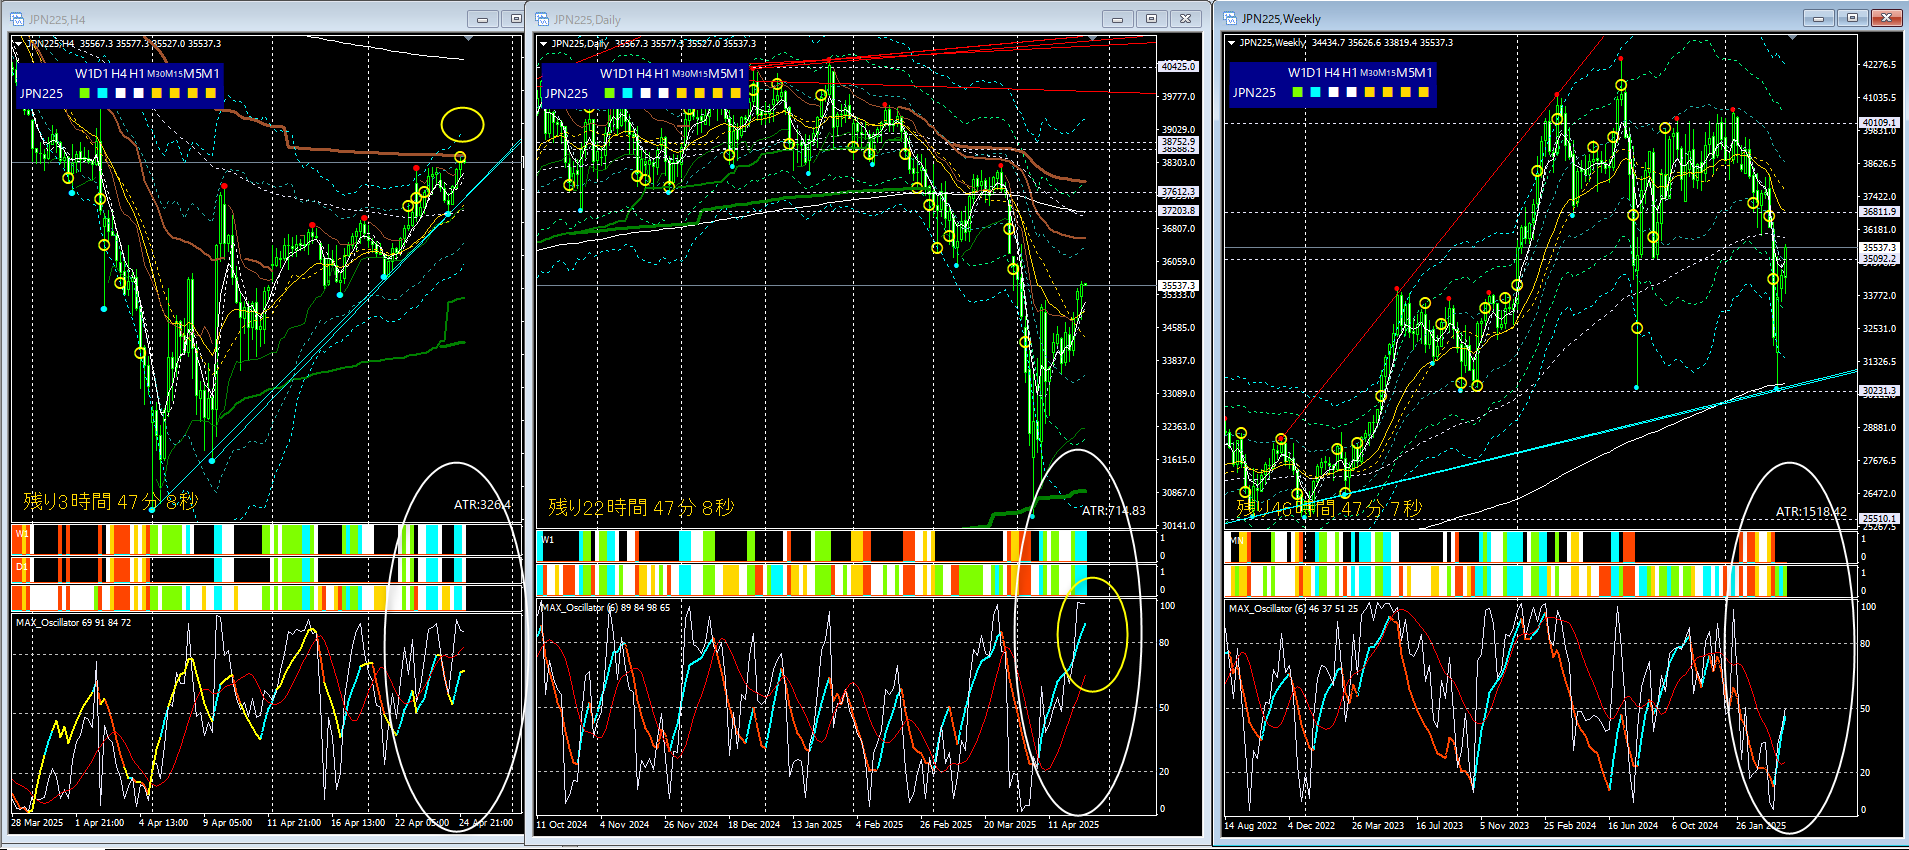Click the chart icon in the JPN225,Daily title bar
1909x850 pixels.
tap(542, 19)
